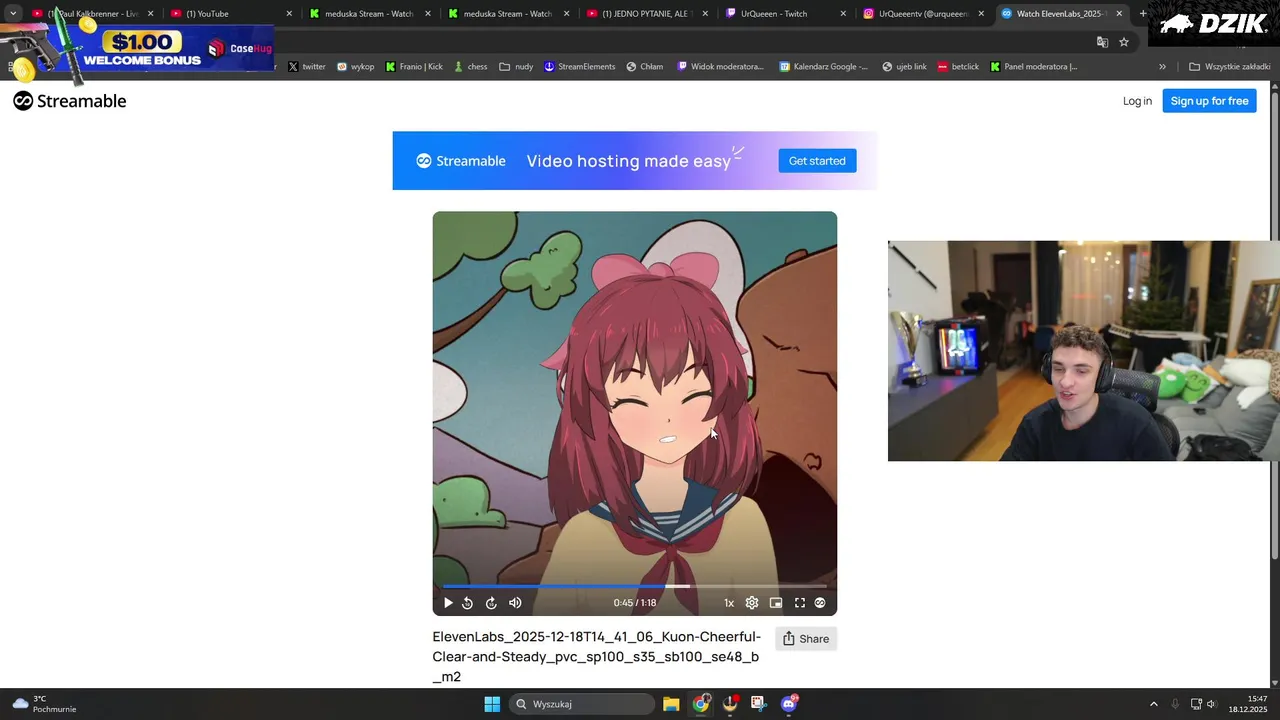
Task: Click the video title text
Action: point(597,657)
